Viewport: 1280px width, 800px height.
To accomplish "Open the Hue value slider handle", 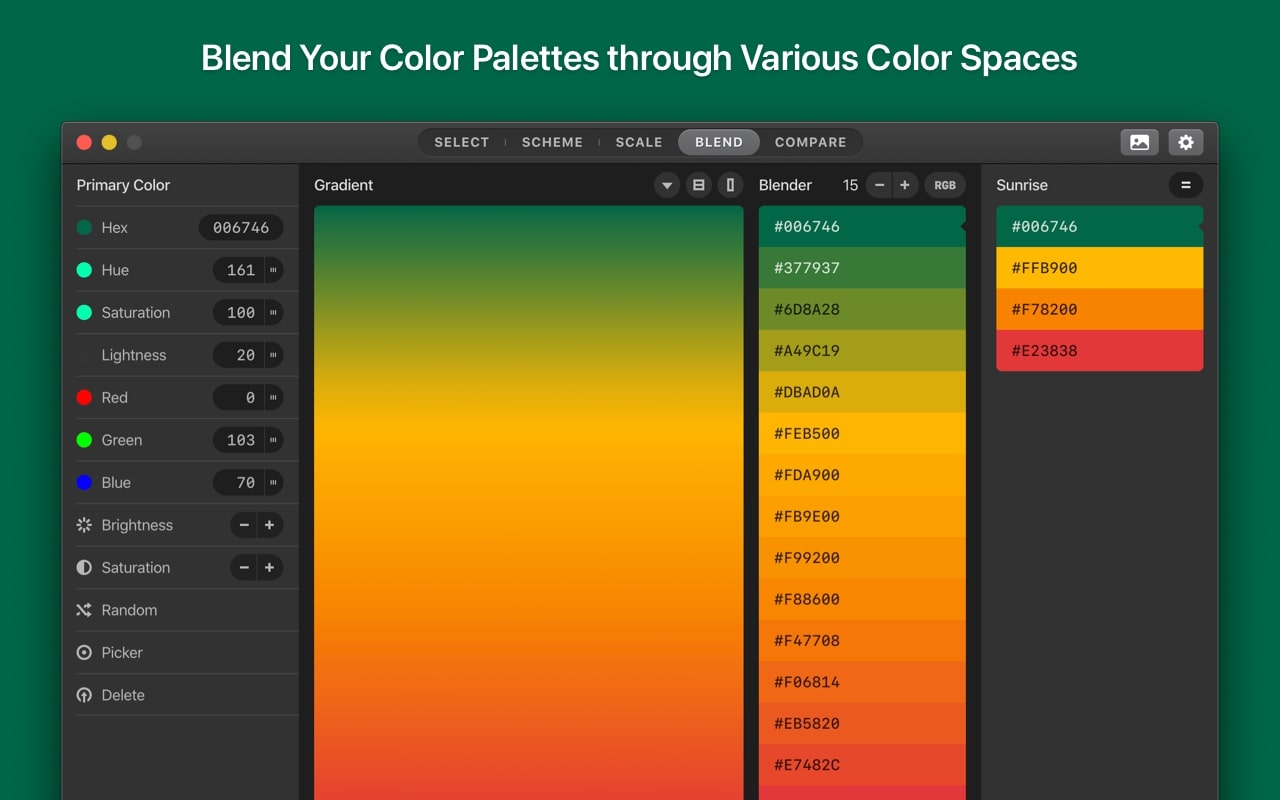I will point(273,270).
